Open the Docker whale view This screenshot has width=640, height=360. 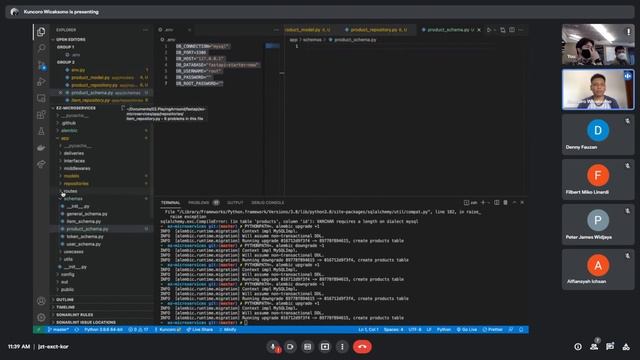pos(41,147)
